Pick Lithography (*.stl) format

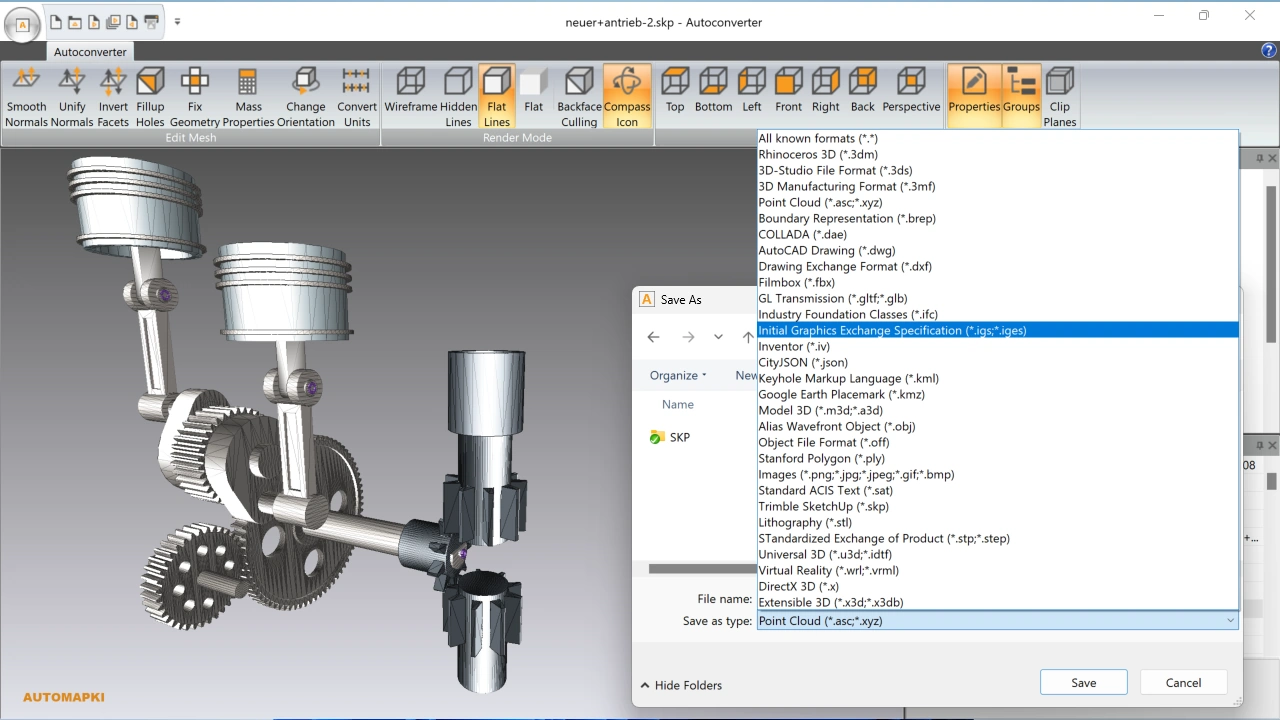997,522
